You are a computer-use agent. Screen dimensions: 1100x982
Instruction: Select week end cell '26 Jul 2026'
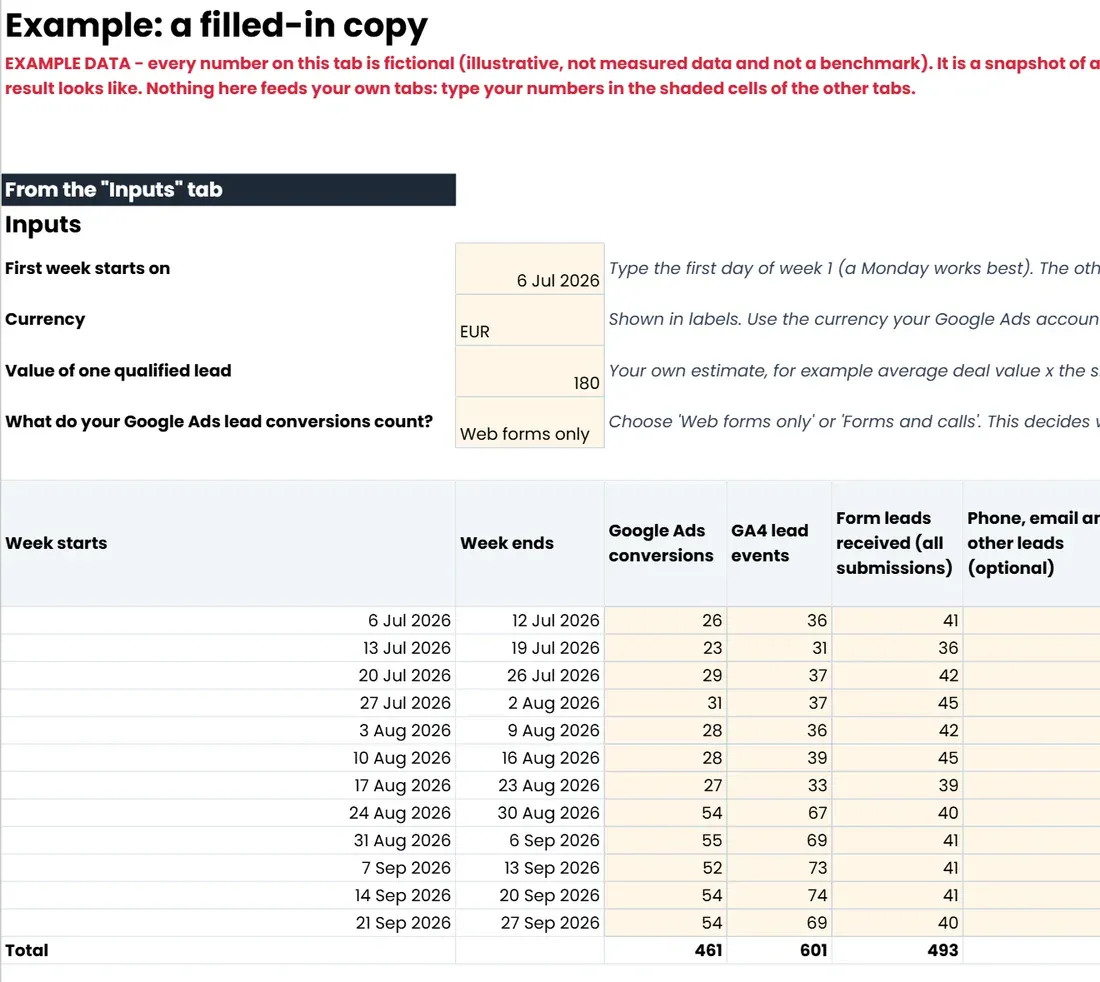530,675
